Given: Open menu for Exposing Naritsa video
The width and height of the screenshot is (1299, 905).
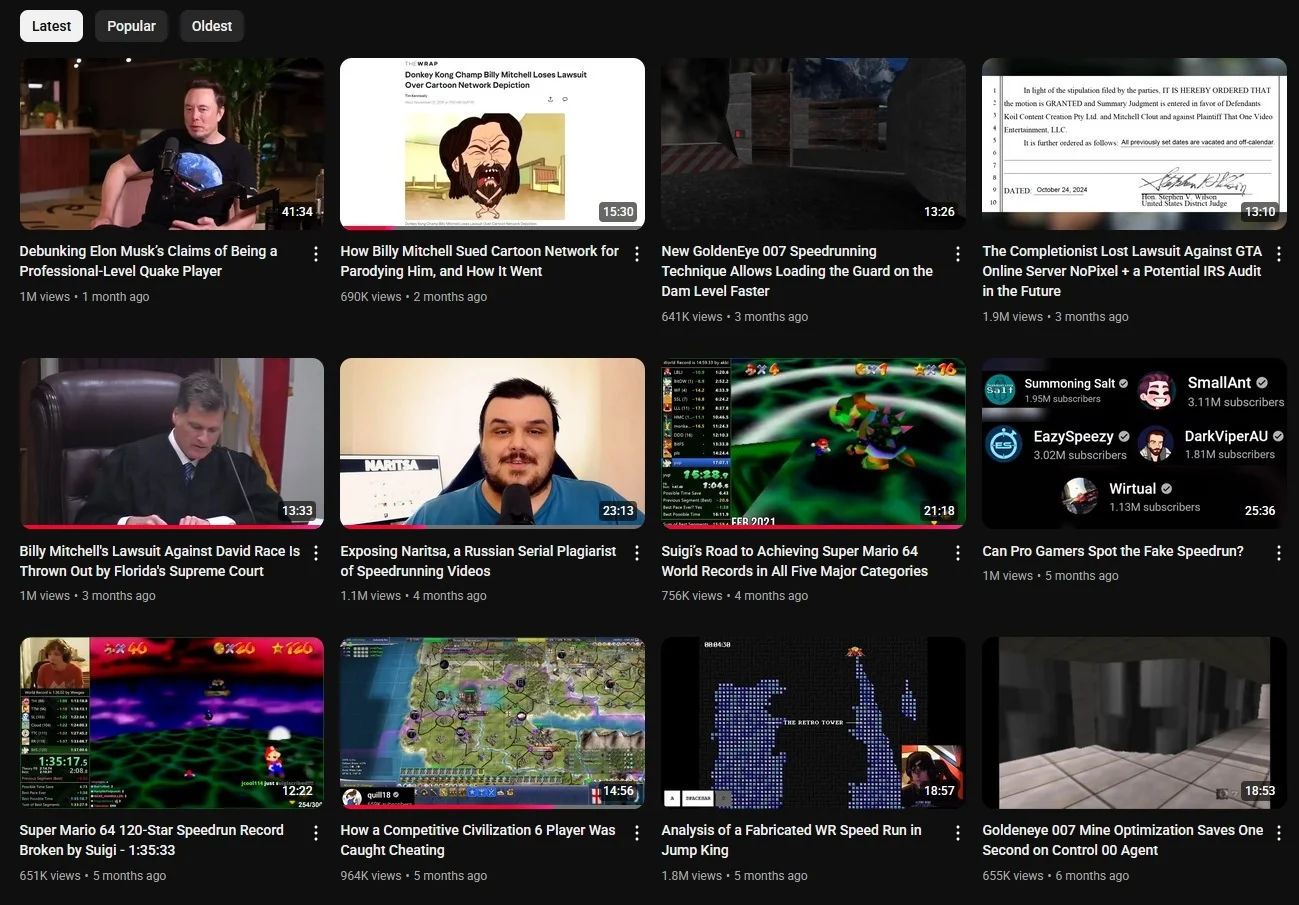Looking at the screenshot, I should coord(637,553).
